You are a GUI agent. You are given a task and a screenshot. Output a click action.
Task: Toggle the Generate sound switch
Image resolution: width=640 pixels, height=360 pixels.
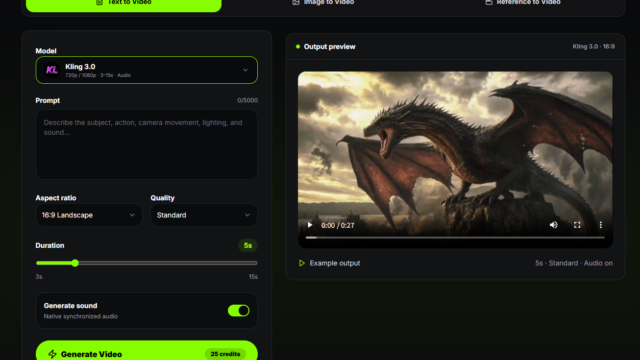tap(239, 311)
